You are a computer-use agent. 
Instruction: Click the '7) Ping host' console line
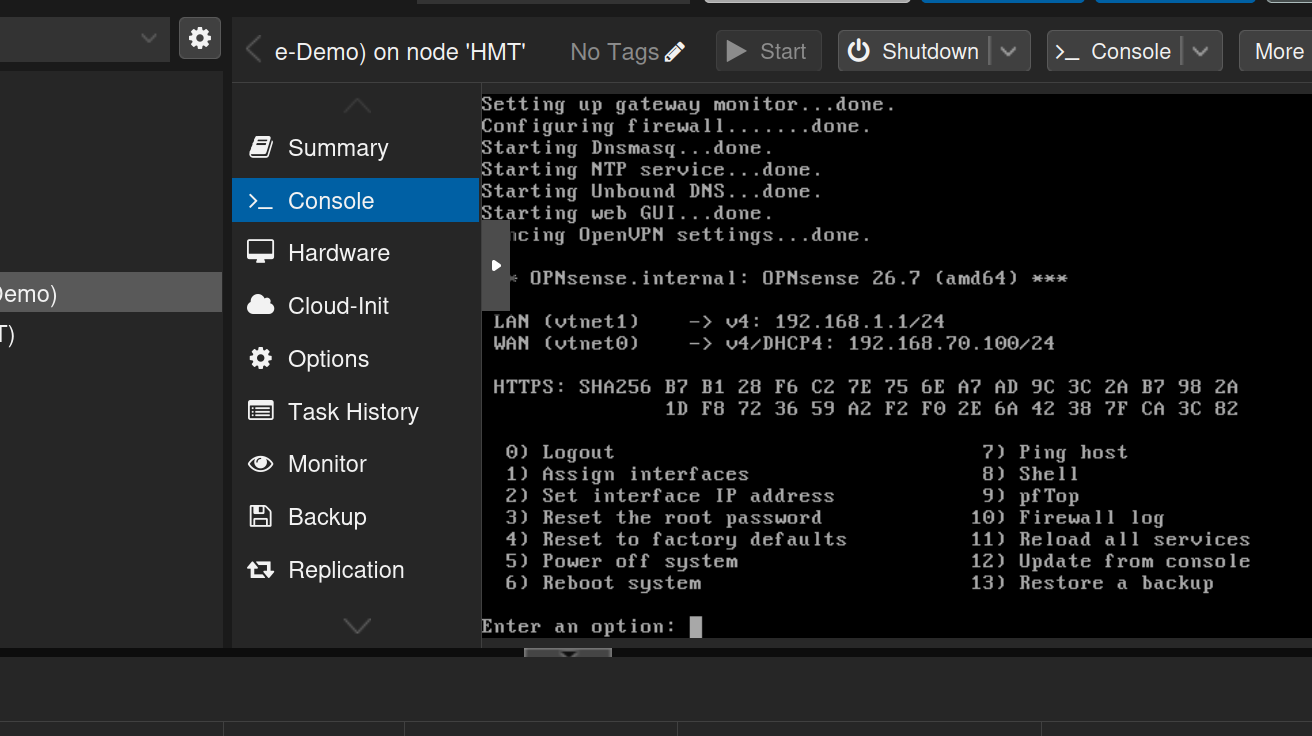1055,452
